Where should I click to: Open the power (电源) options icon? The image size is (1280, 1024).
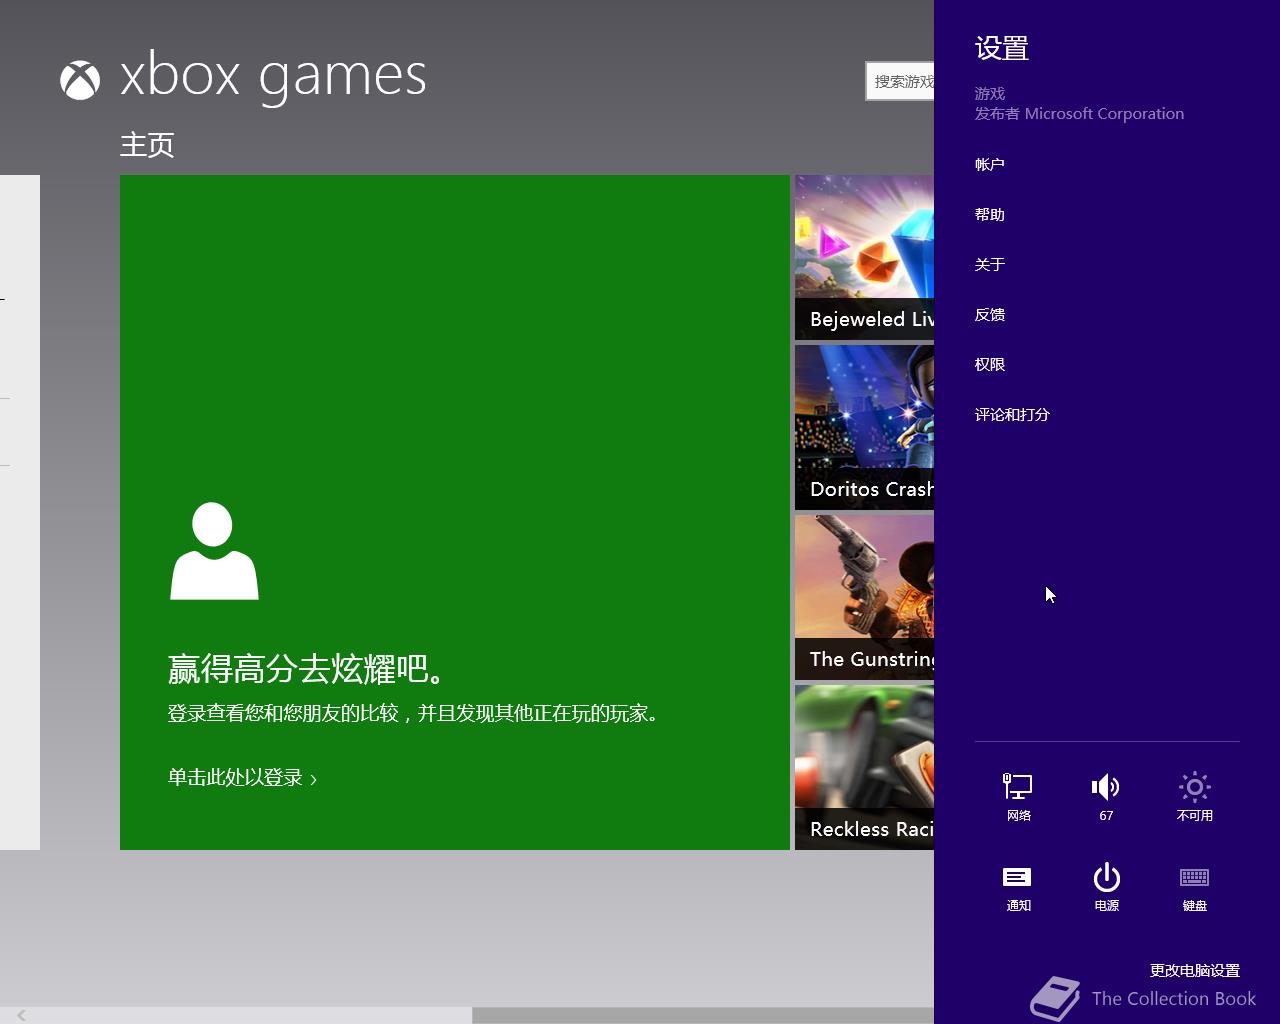1106,887
